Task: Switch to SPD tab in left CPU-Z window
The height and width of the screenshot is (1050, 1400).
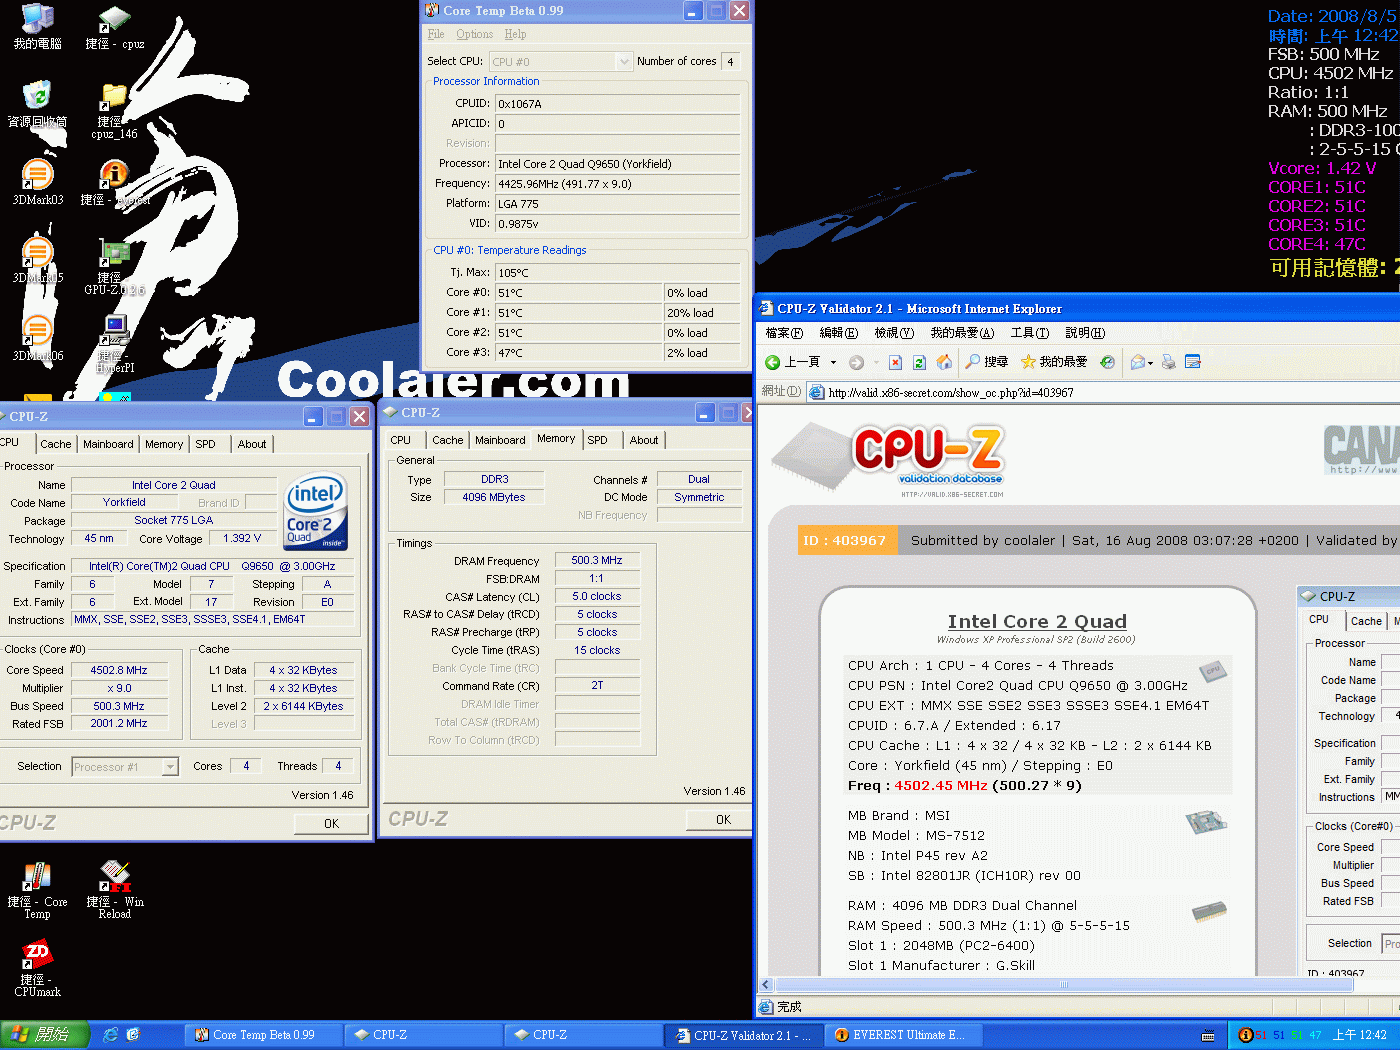Action: pyautogui.click(x=205, y=444)
